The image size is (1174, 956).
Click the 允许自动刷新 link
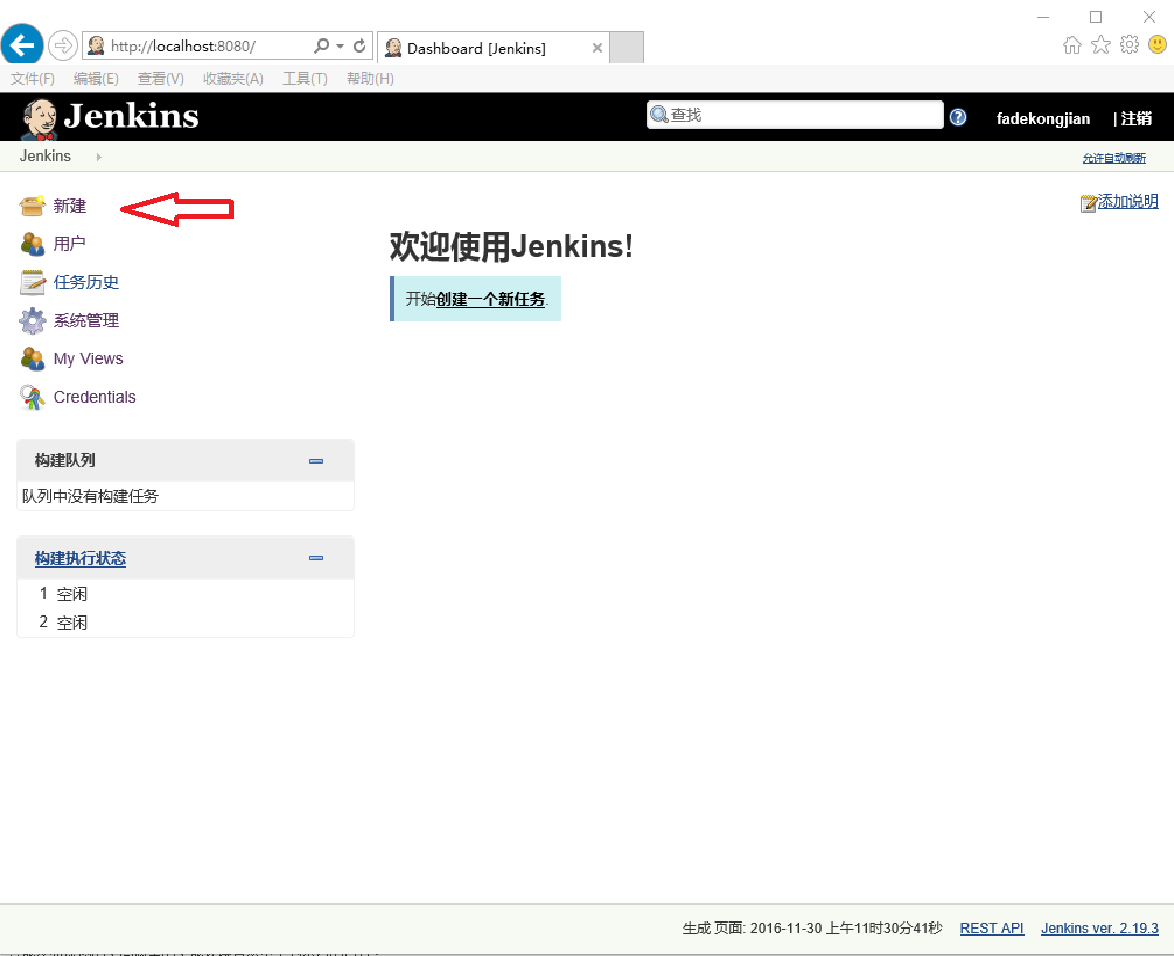(1114, 158)
